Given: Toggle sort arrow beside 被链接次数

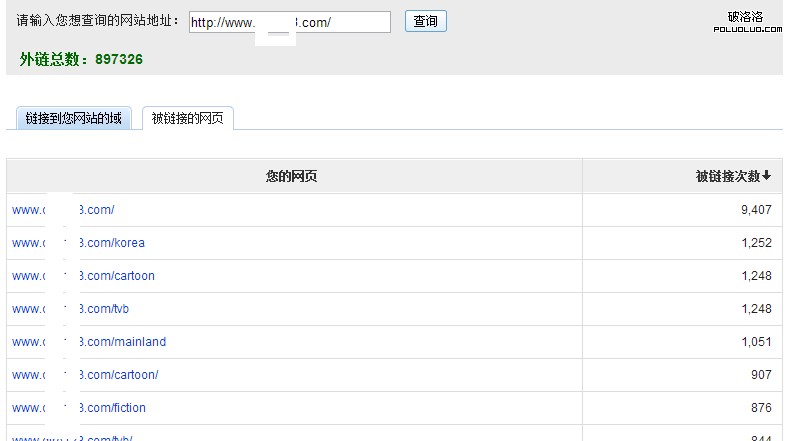Looking at the screenshot, I should click(x=767, y=176).
